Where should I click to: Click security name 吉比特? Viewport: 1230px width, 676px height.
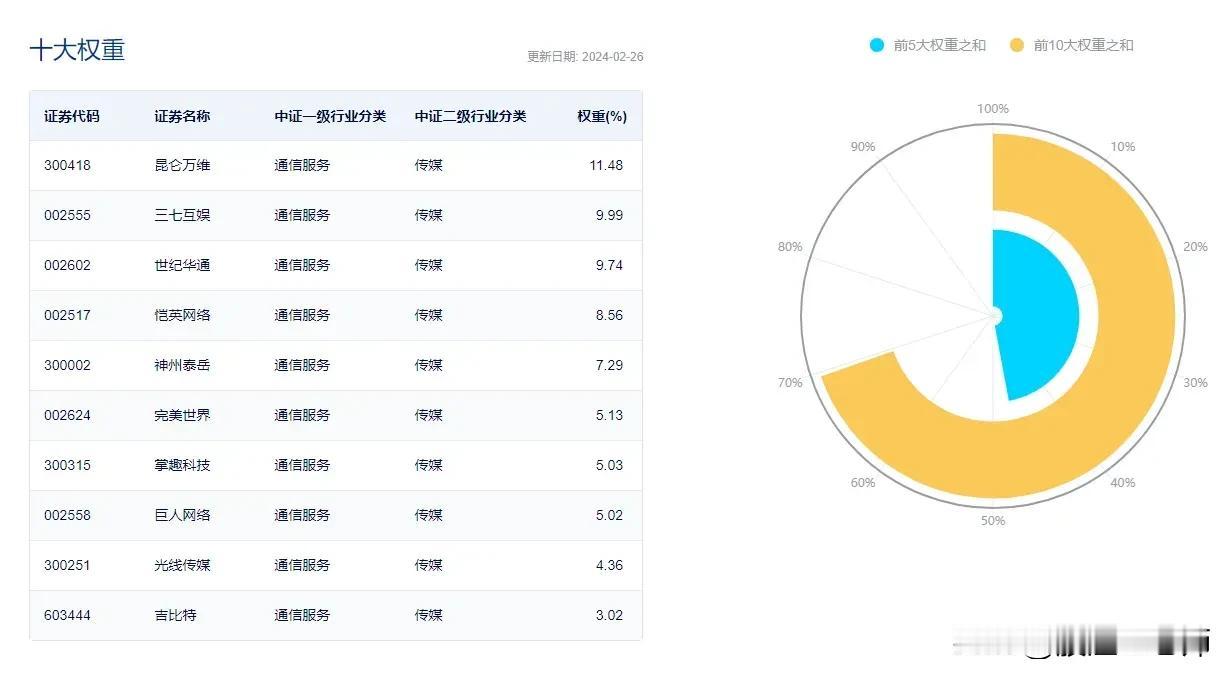(x=175, y=615)
